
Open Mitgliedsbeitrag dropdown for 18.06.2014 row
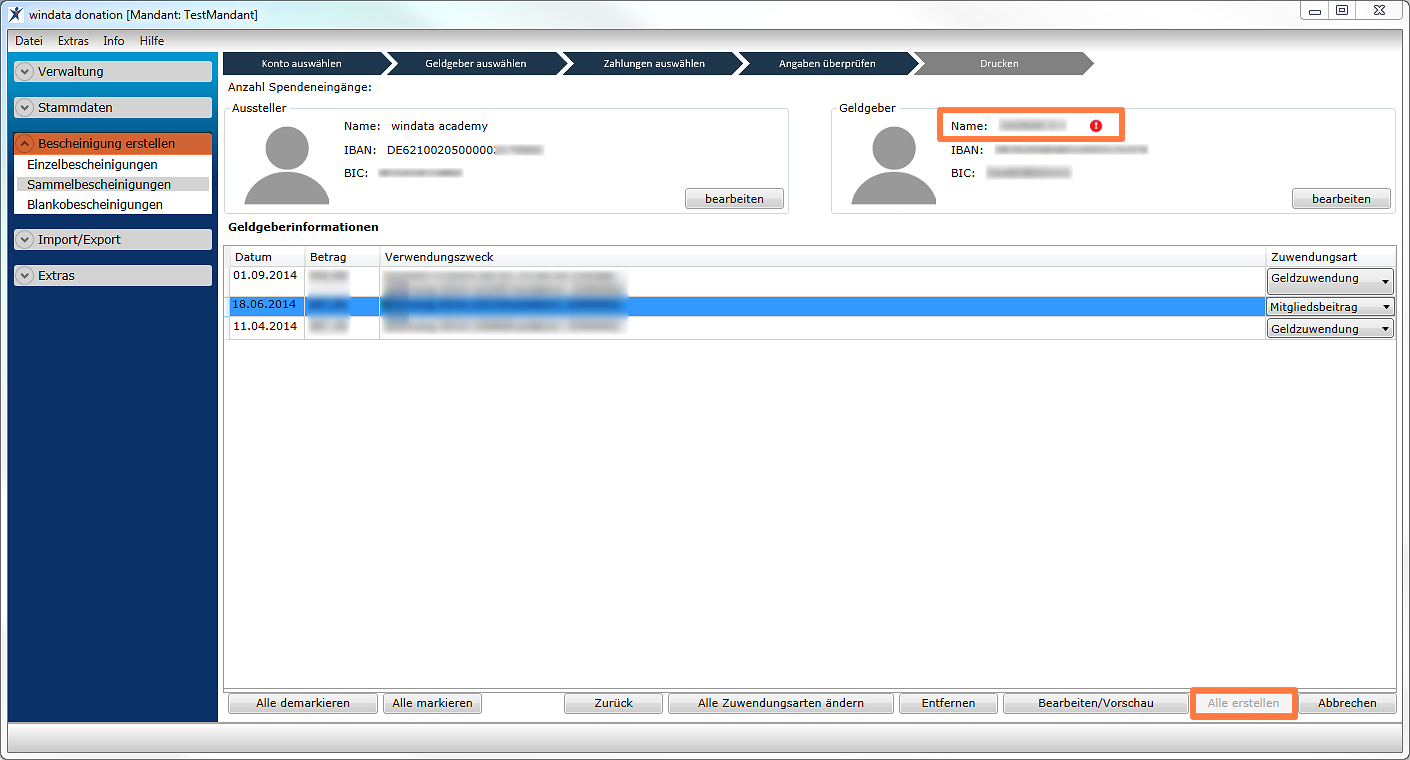[1330, 307]
